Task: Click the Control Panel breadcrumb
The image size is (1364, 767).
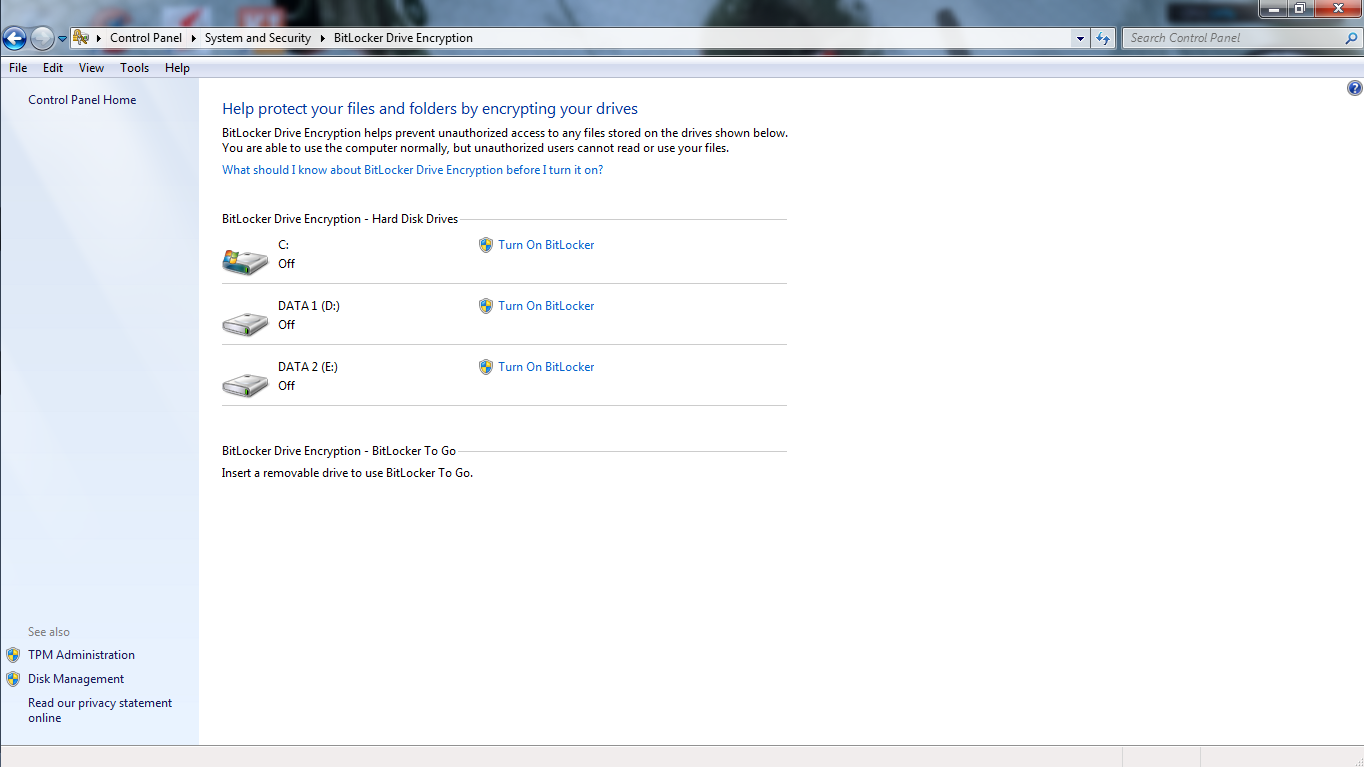Action: pos(146,38)
